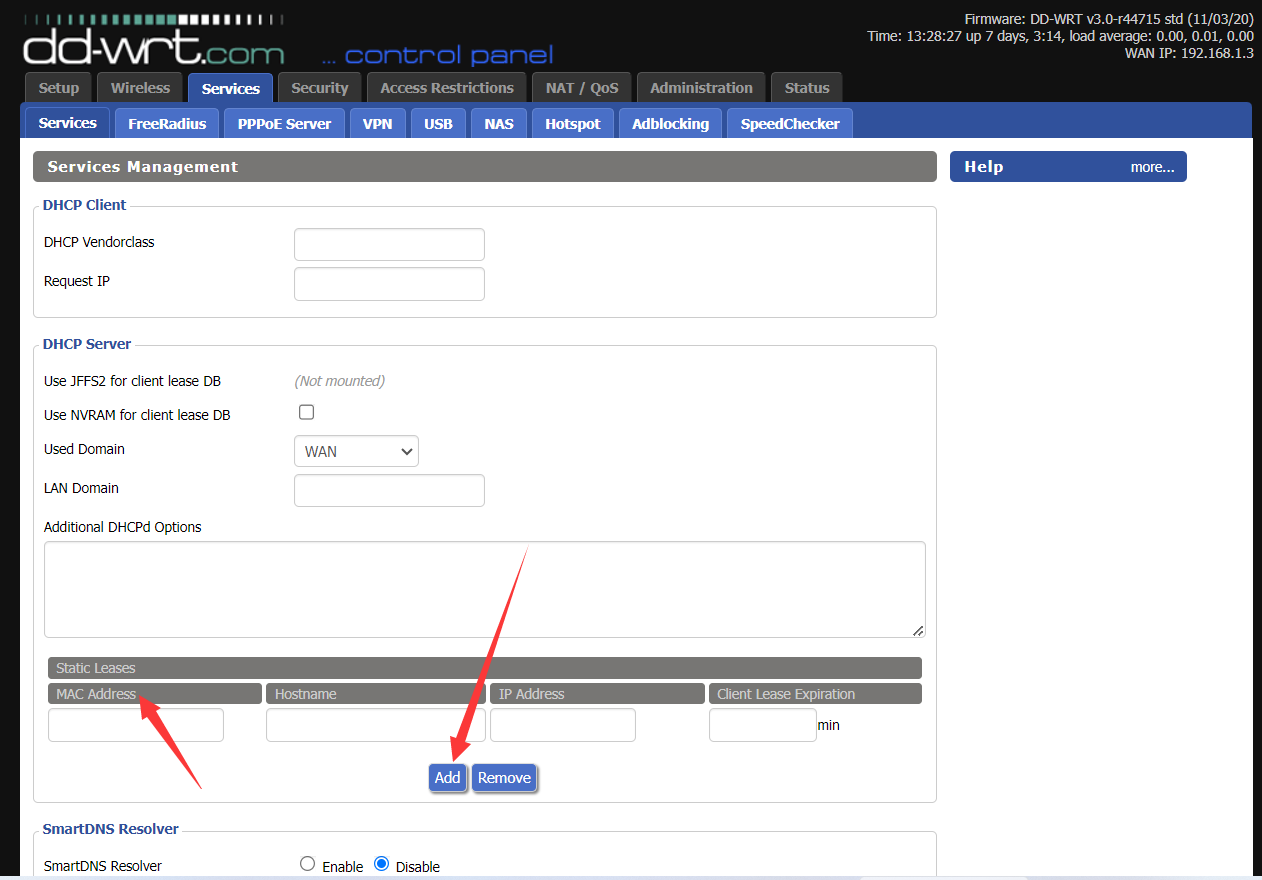
Task: Click the dd-wrt.com logo
Action: 153,44
